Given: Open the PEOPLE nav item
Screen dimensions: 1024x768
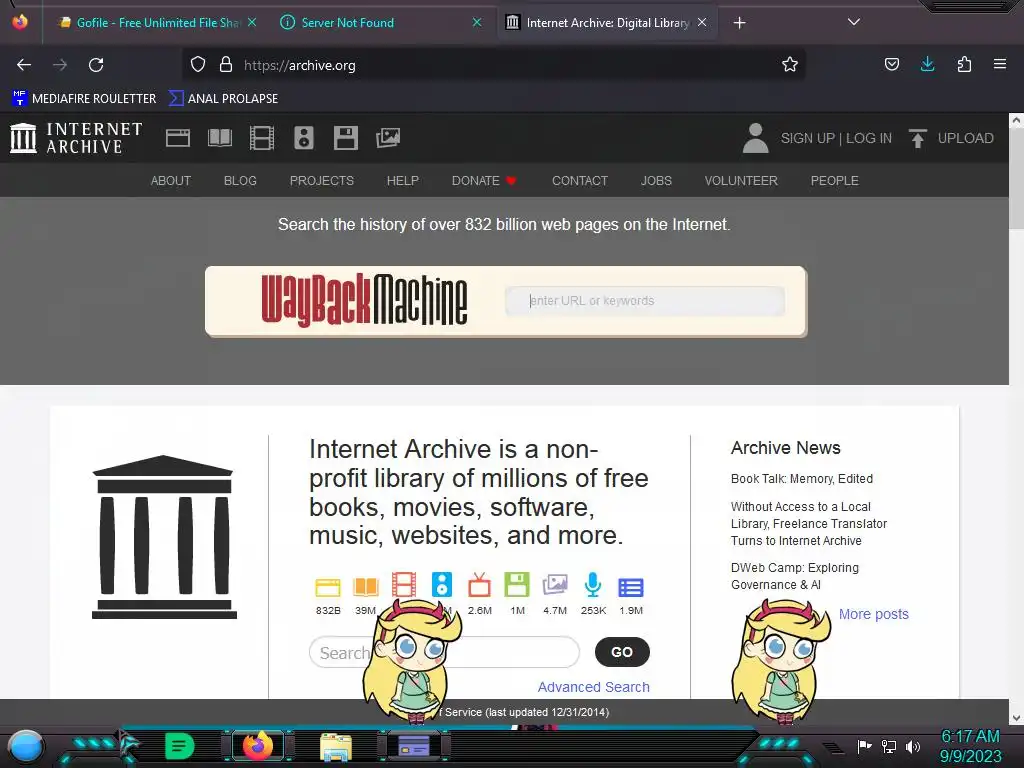Looking at the screenshot, I should pyautogui.click(x=835, y=180).
